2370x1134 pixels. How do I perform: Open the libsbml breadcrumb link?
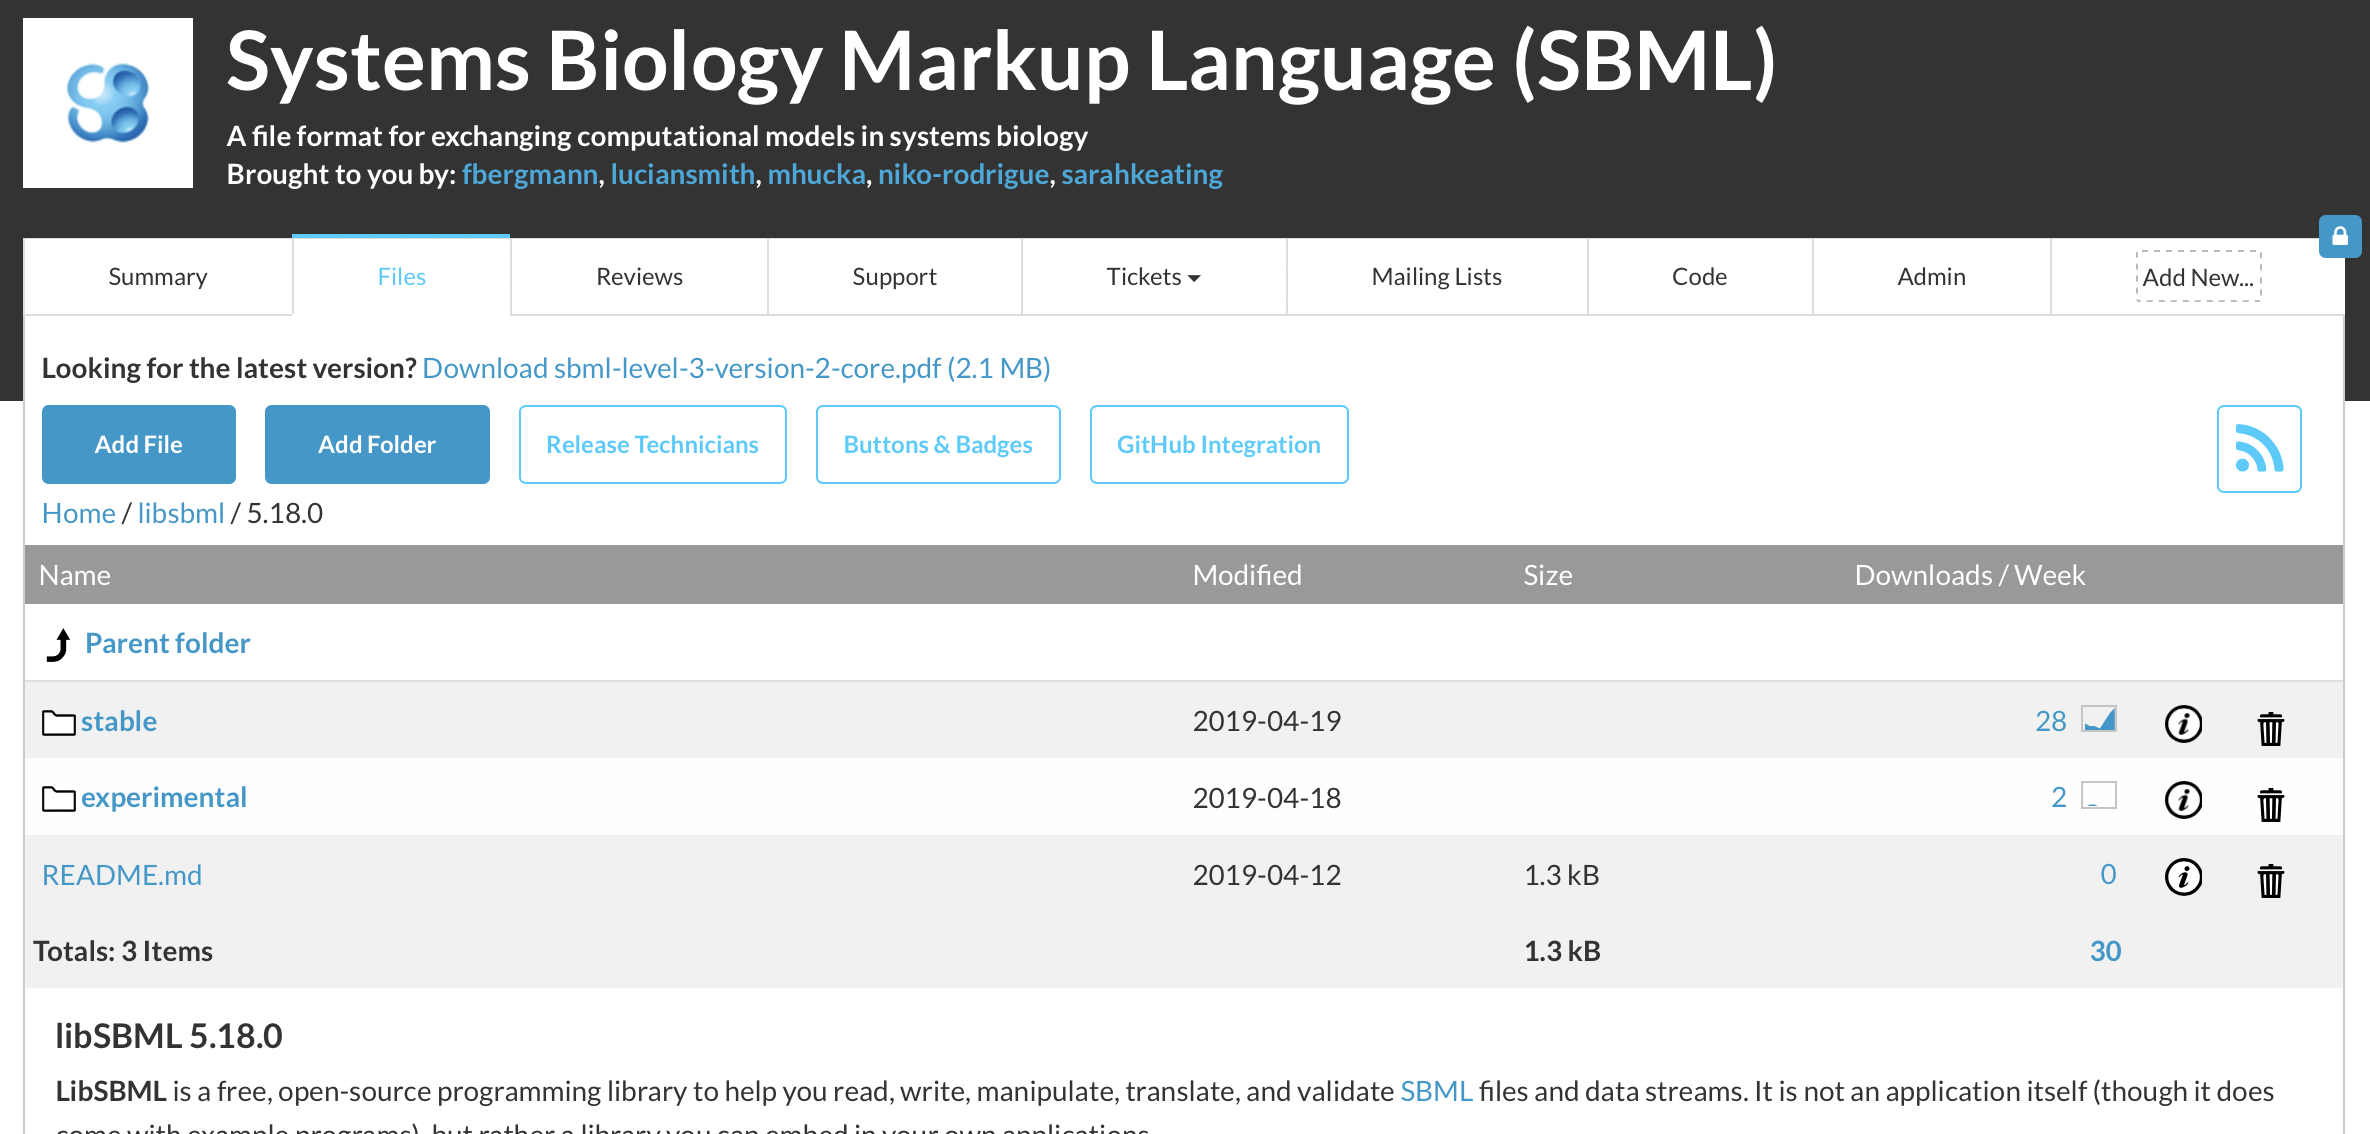180,513
